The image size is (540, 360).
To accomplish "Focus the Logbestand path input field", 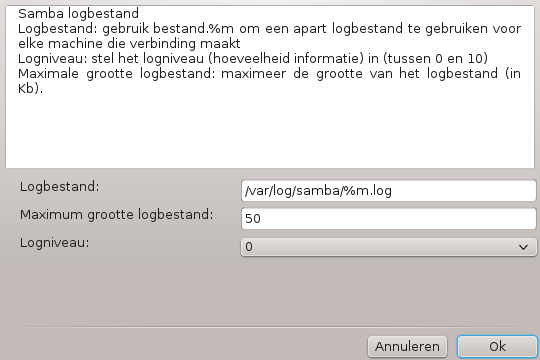I will [388, 191].
